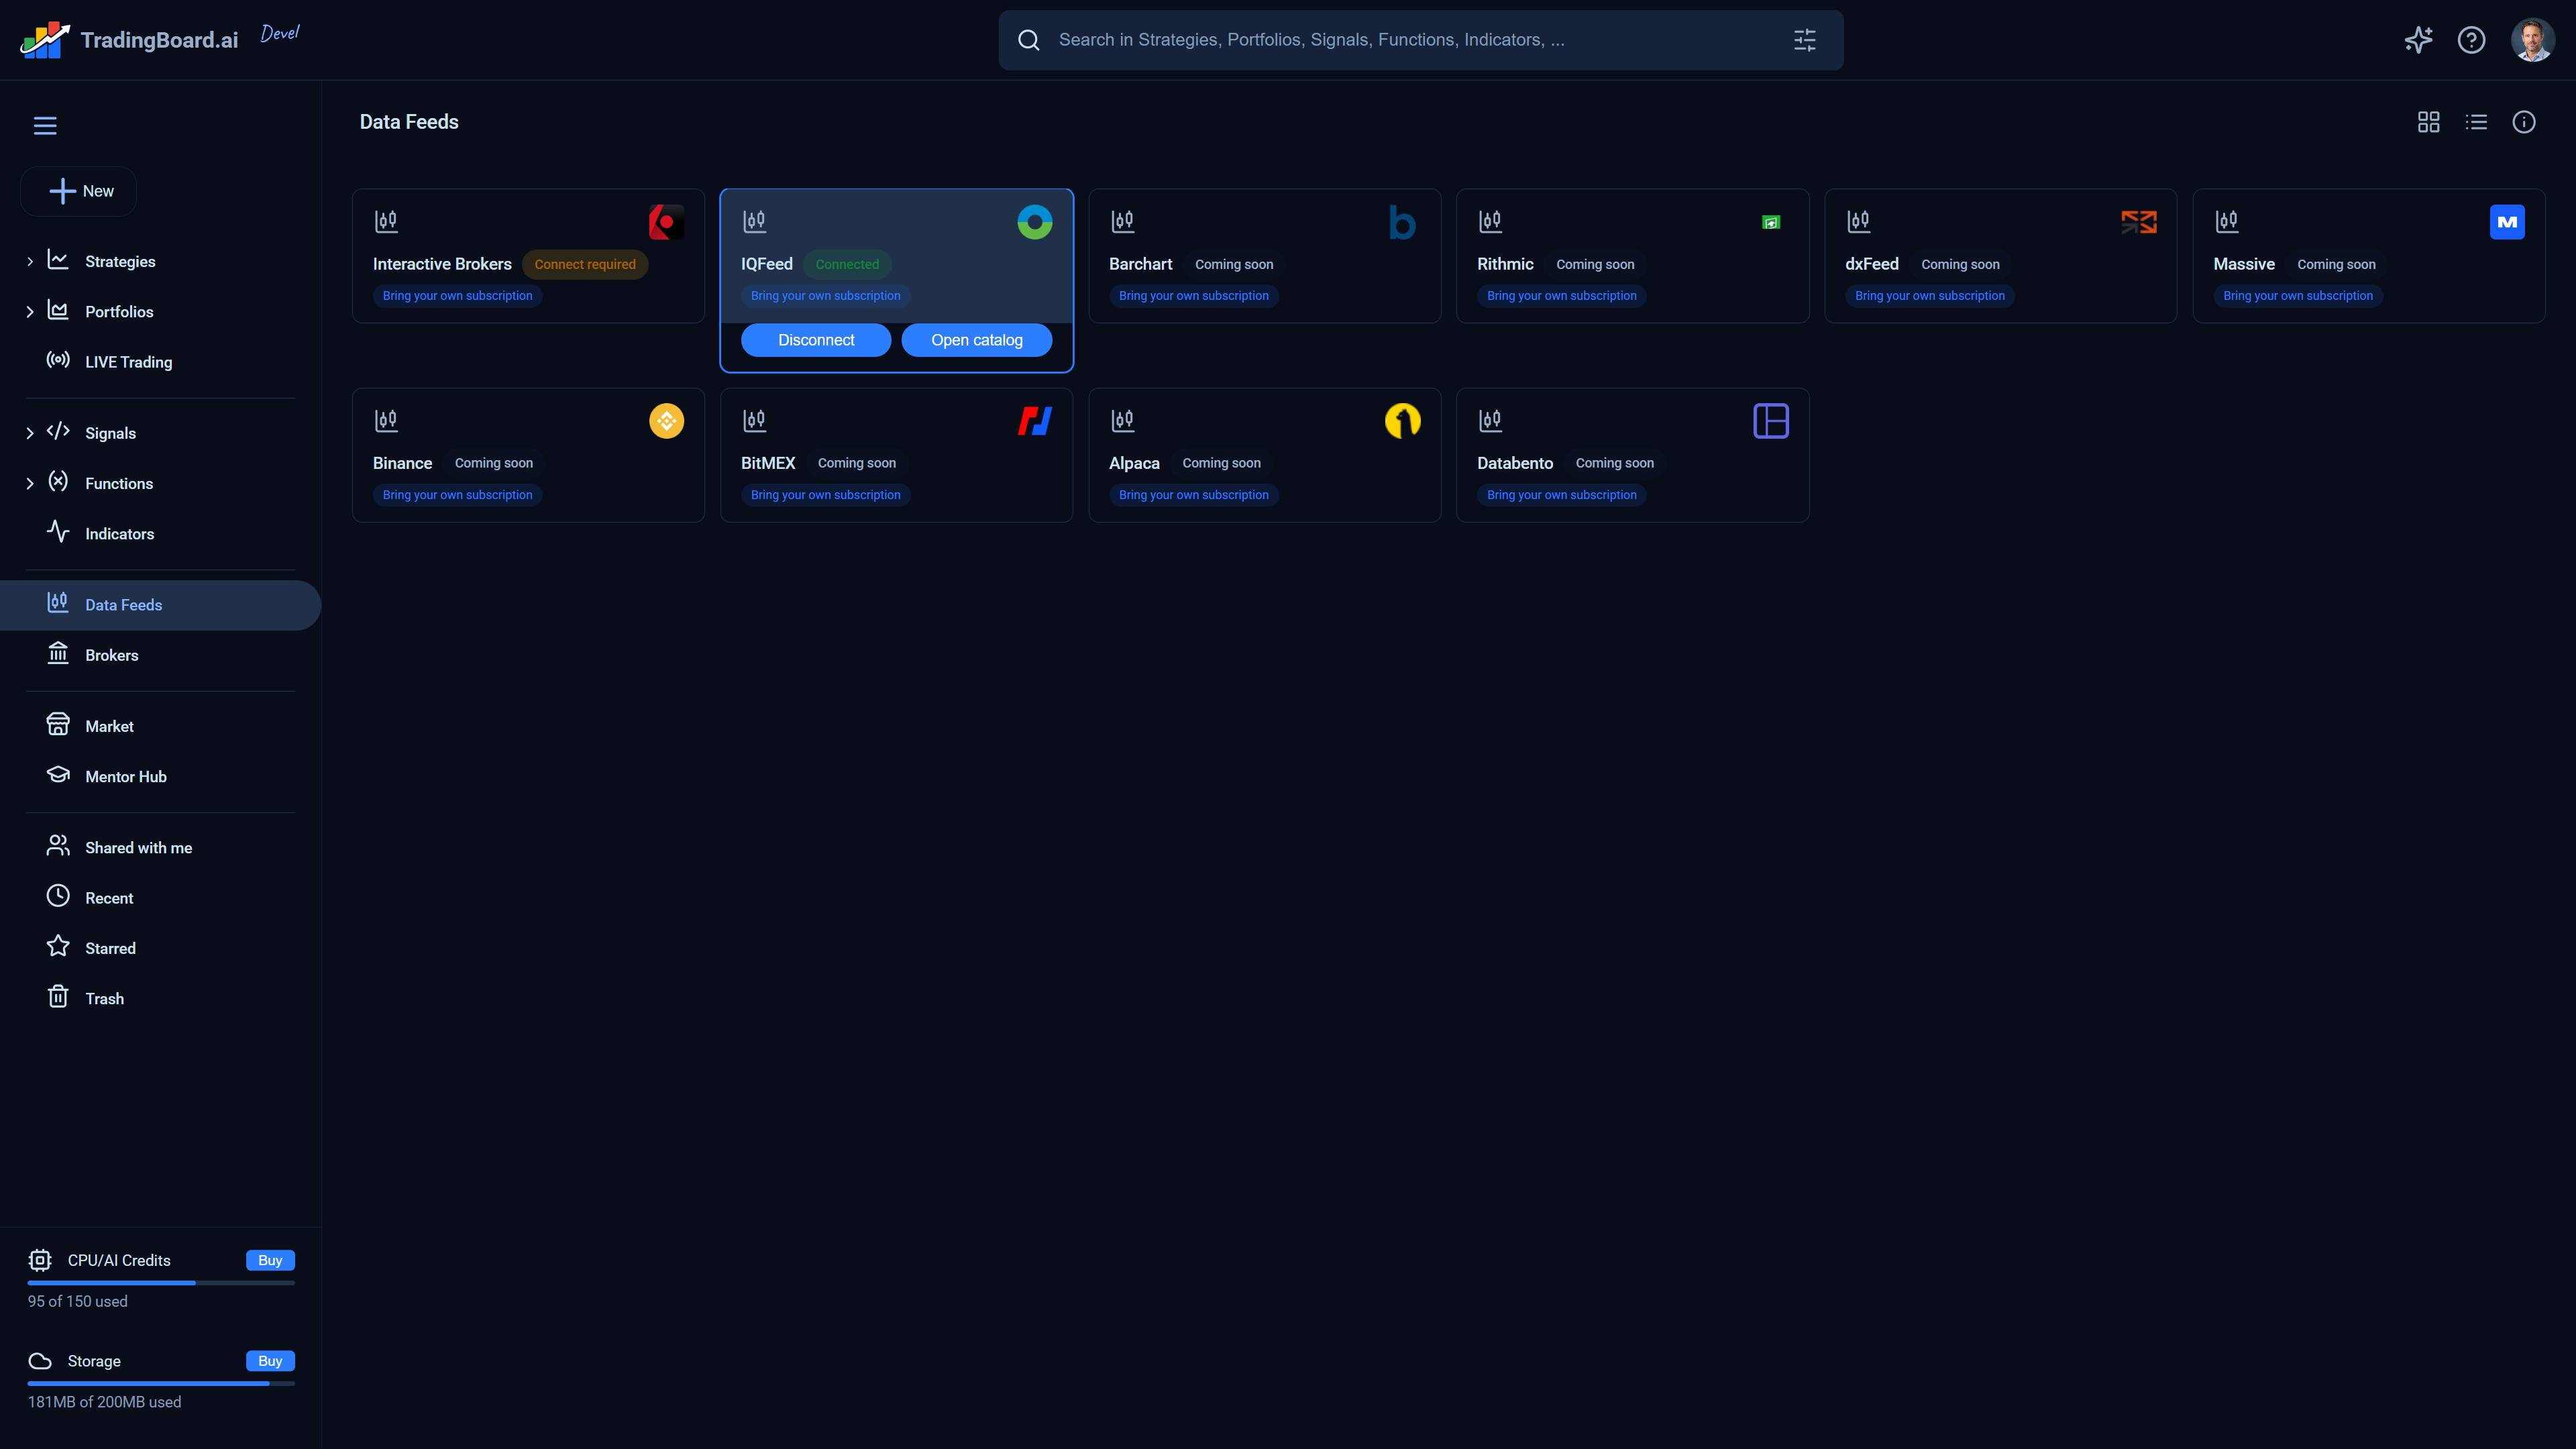2576x1449 pixels.
Task: Click the IQFeed logo icon
Action: pyautogui.click(x=1035, y=222)
